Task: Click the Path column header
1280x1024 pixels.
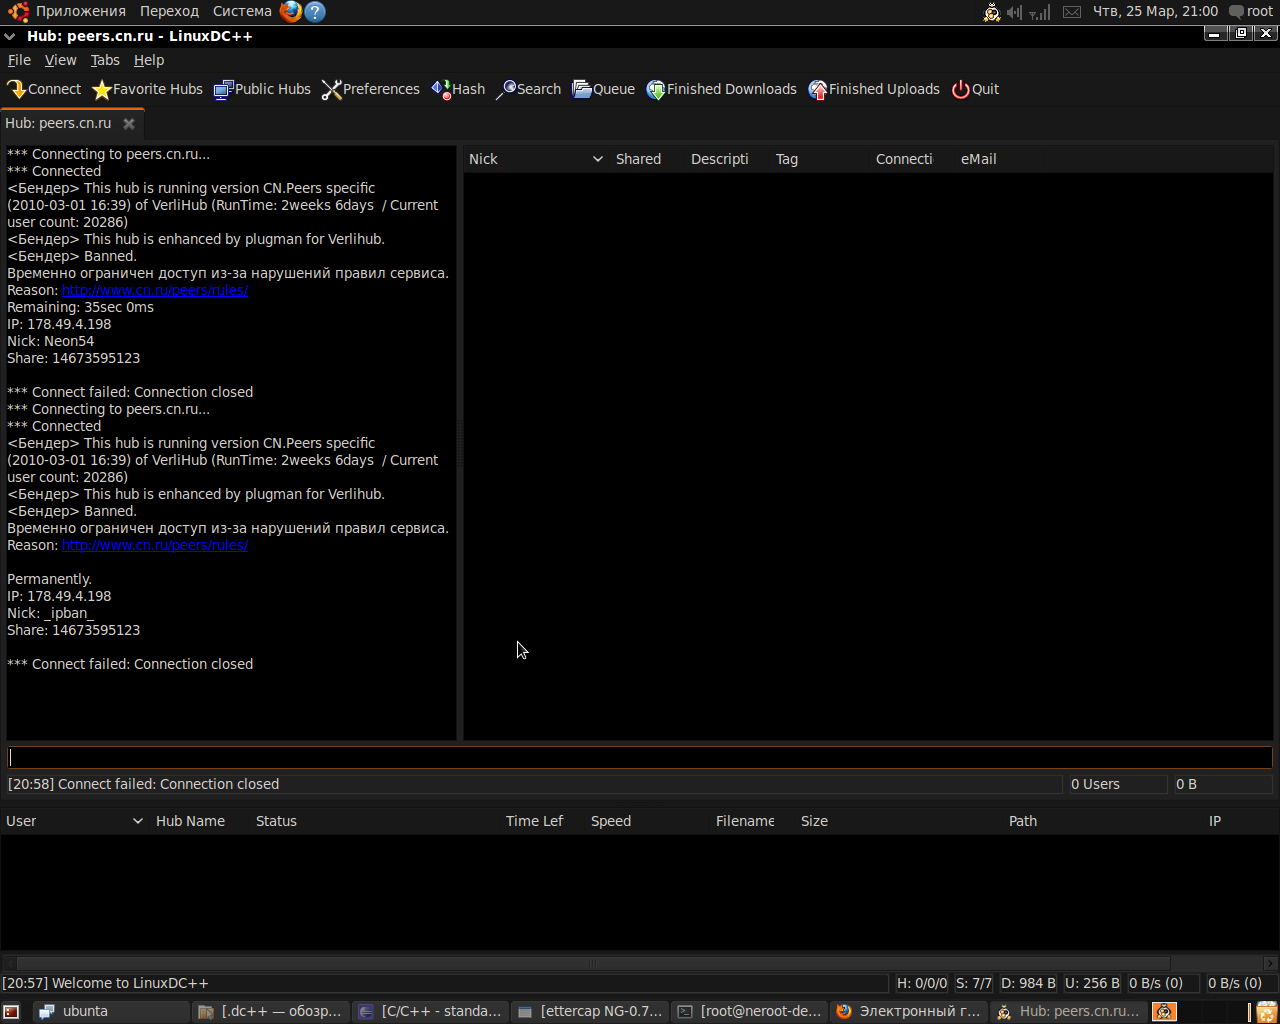Action: tap(1104, 821)
